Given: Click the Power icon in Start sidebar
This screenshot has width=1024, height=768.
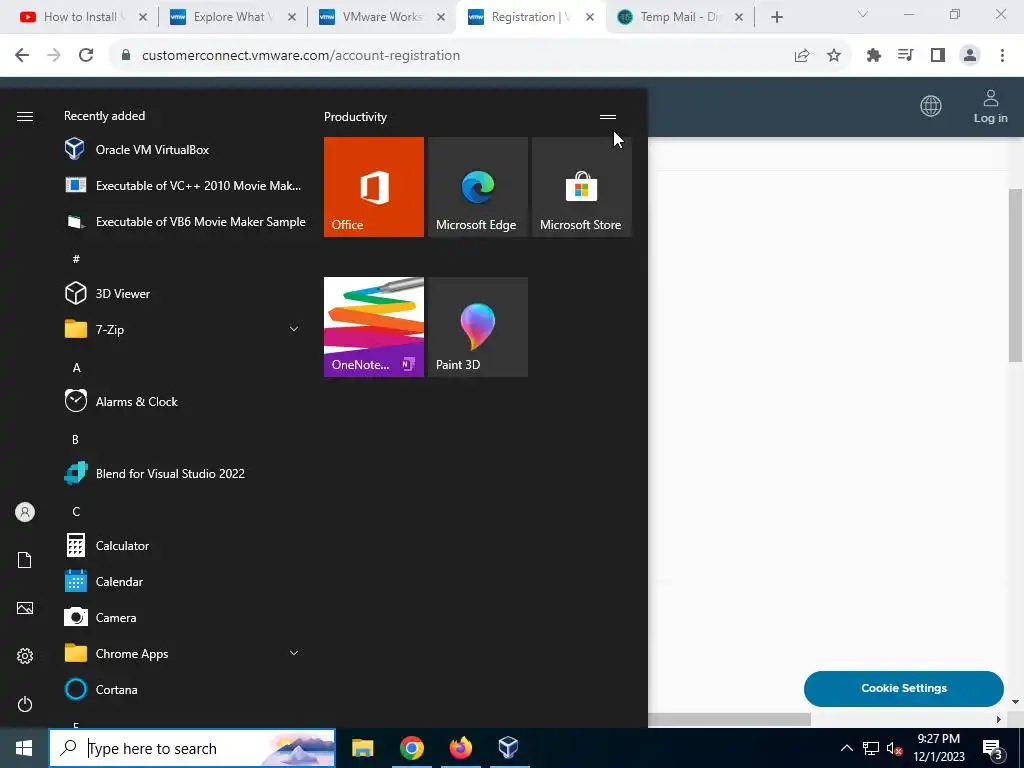Looking at the screenshot, I should point(25,705).
